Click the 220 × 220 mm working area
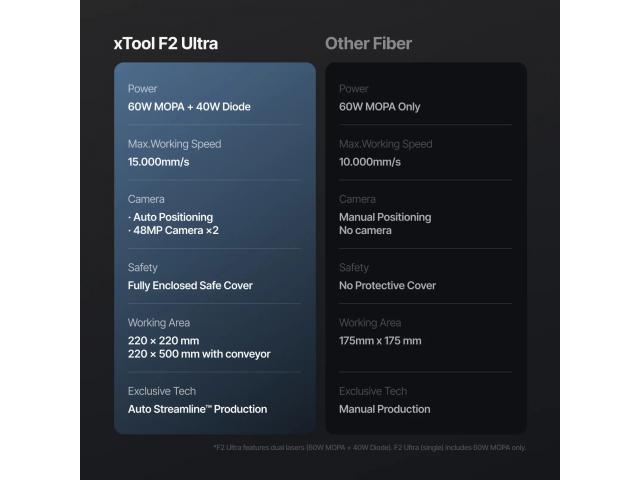 tap(163, 341)
